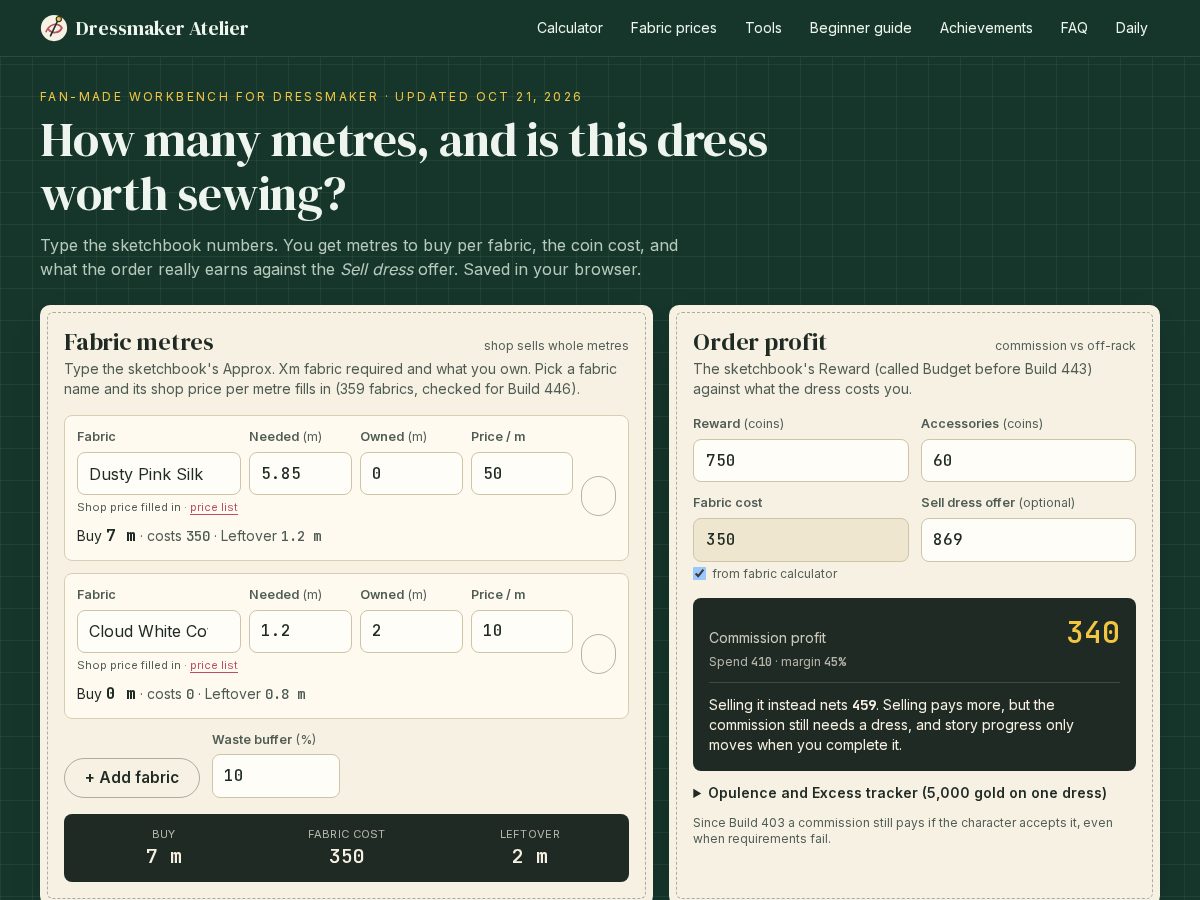The height and width of the screenshot is (900, 1200).
Task: Click the Fabric cost field showing 350
Action: 801,540
